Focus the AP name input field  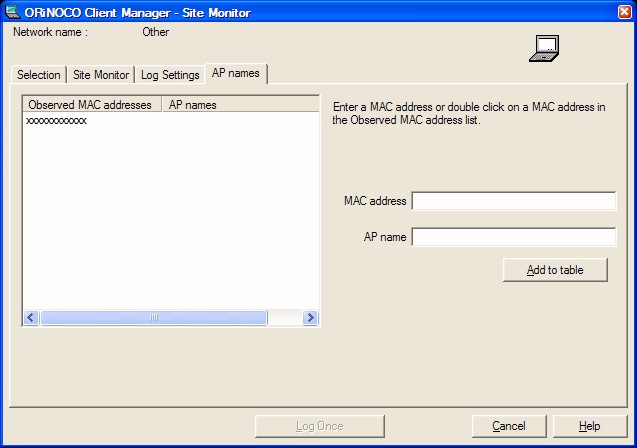pos(514,237)
